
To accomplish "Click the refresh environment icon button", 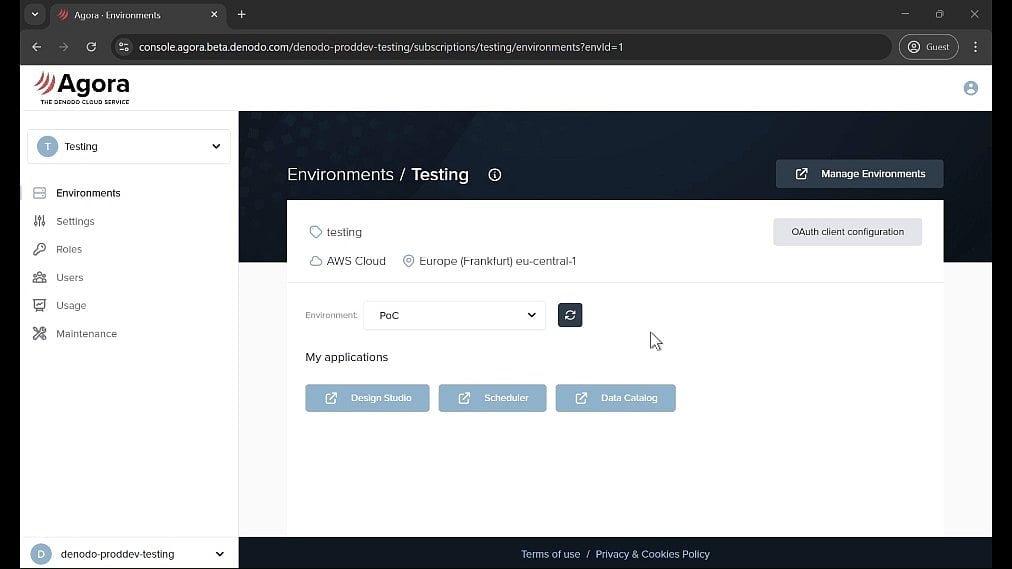I will tap(570, 315).
